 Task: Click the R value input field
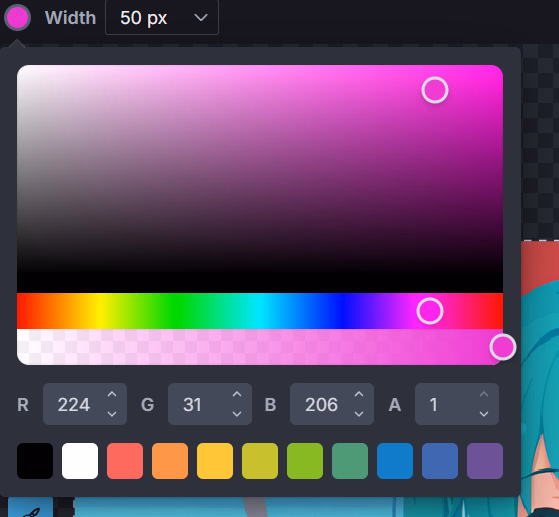click(85, 404)
